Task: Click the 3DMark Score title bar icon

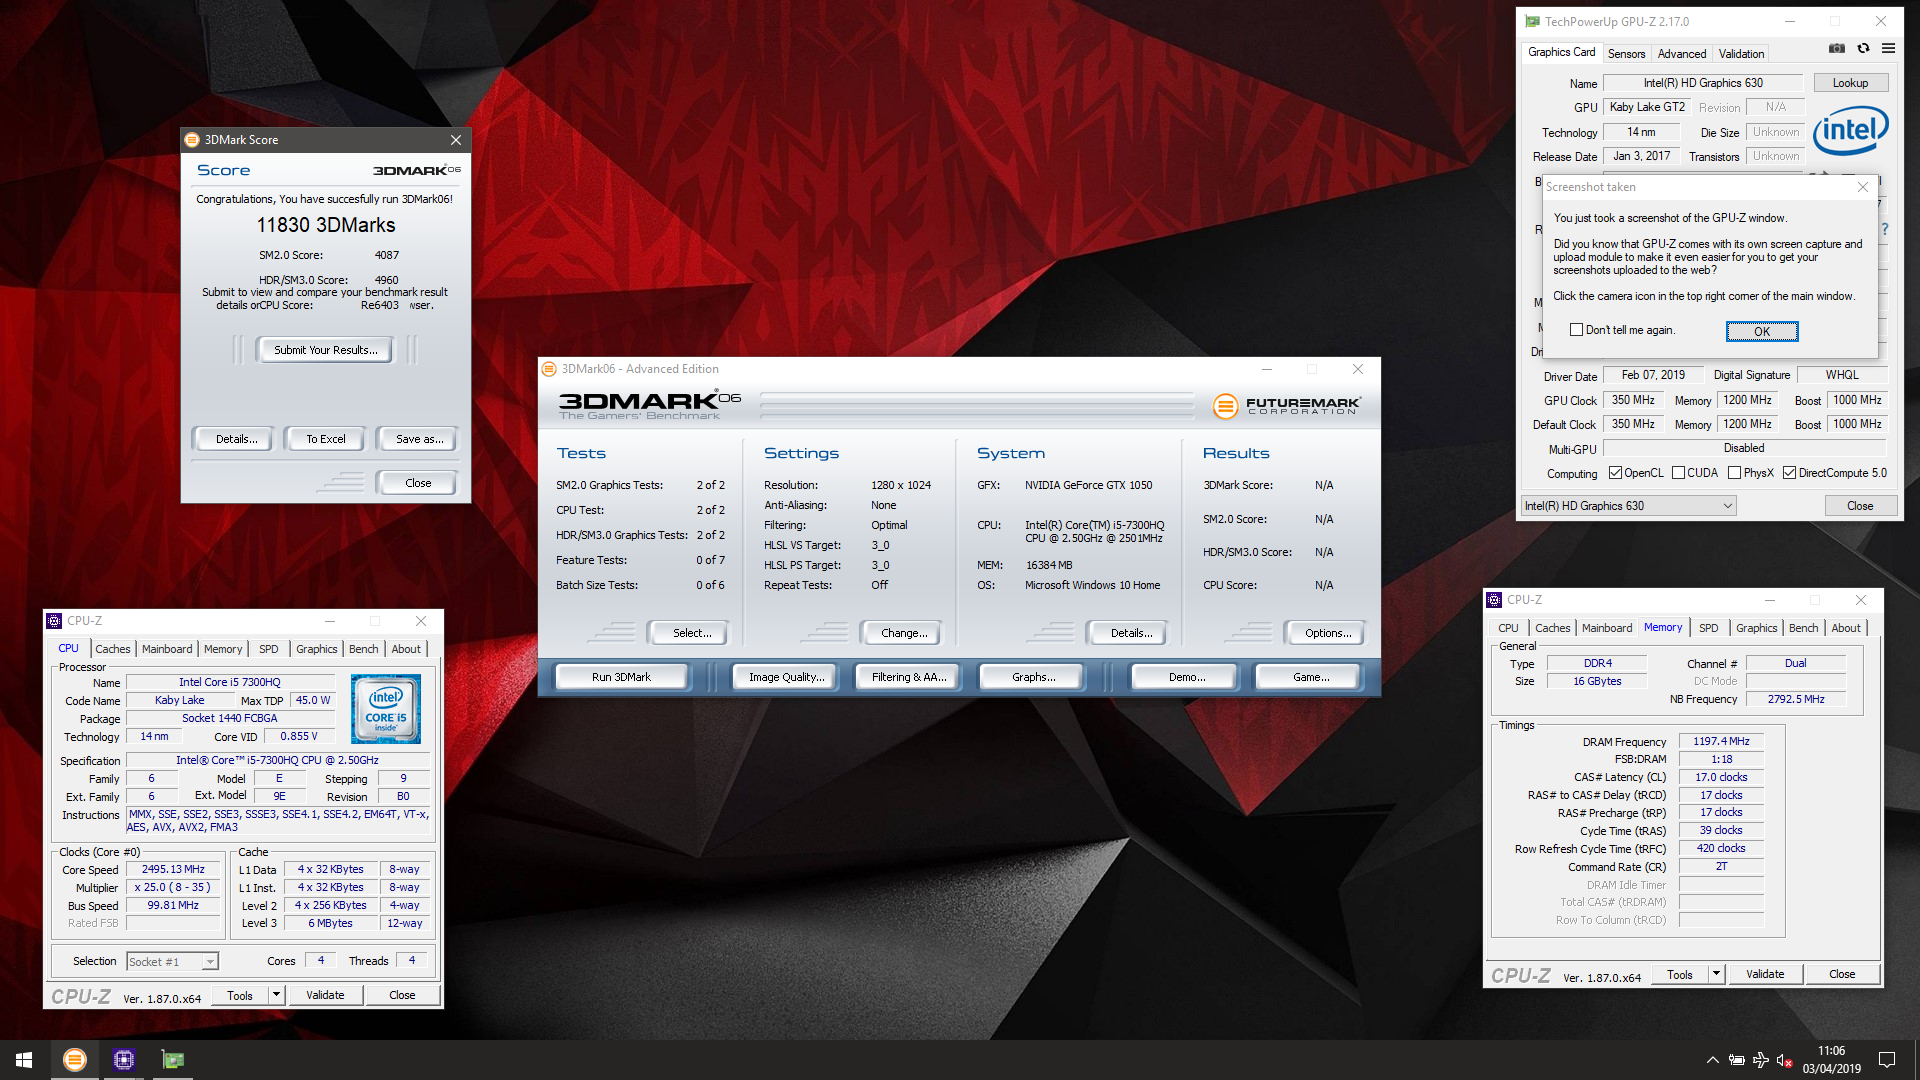Action: point(192,140)
